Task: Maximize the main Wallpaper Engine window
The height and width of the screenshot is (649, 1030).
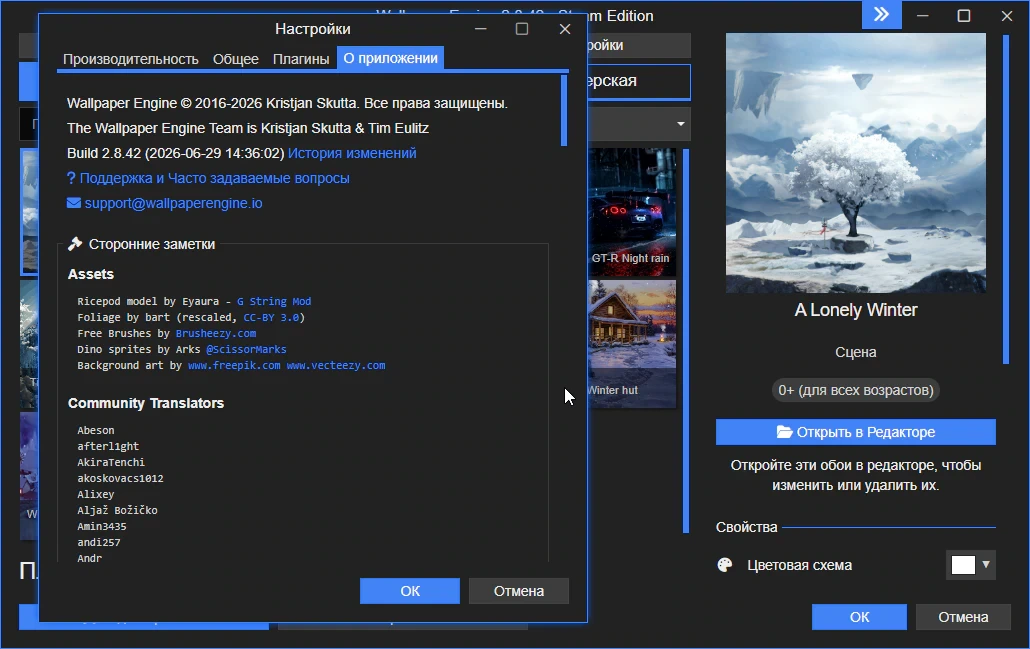Action: (964, 15)
